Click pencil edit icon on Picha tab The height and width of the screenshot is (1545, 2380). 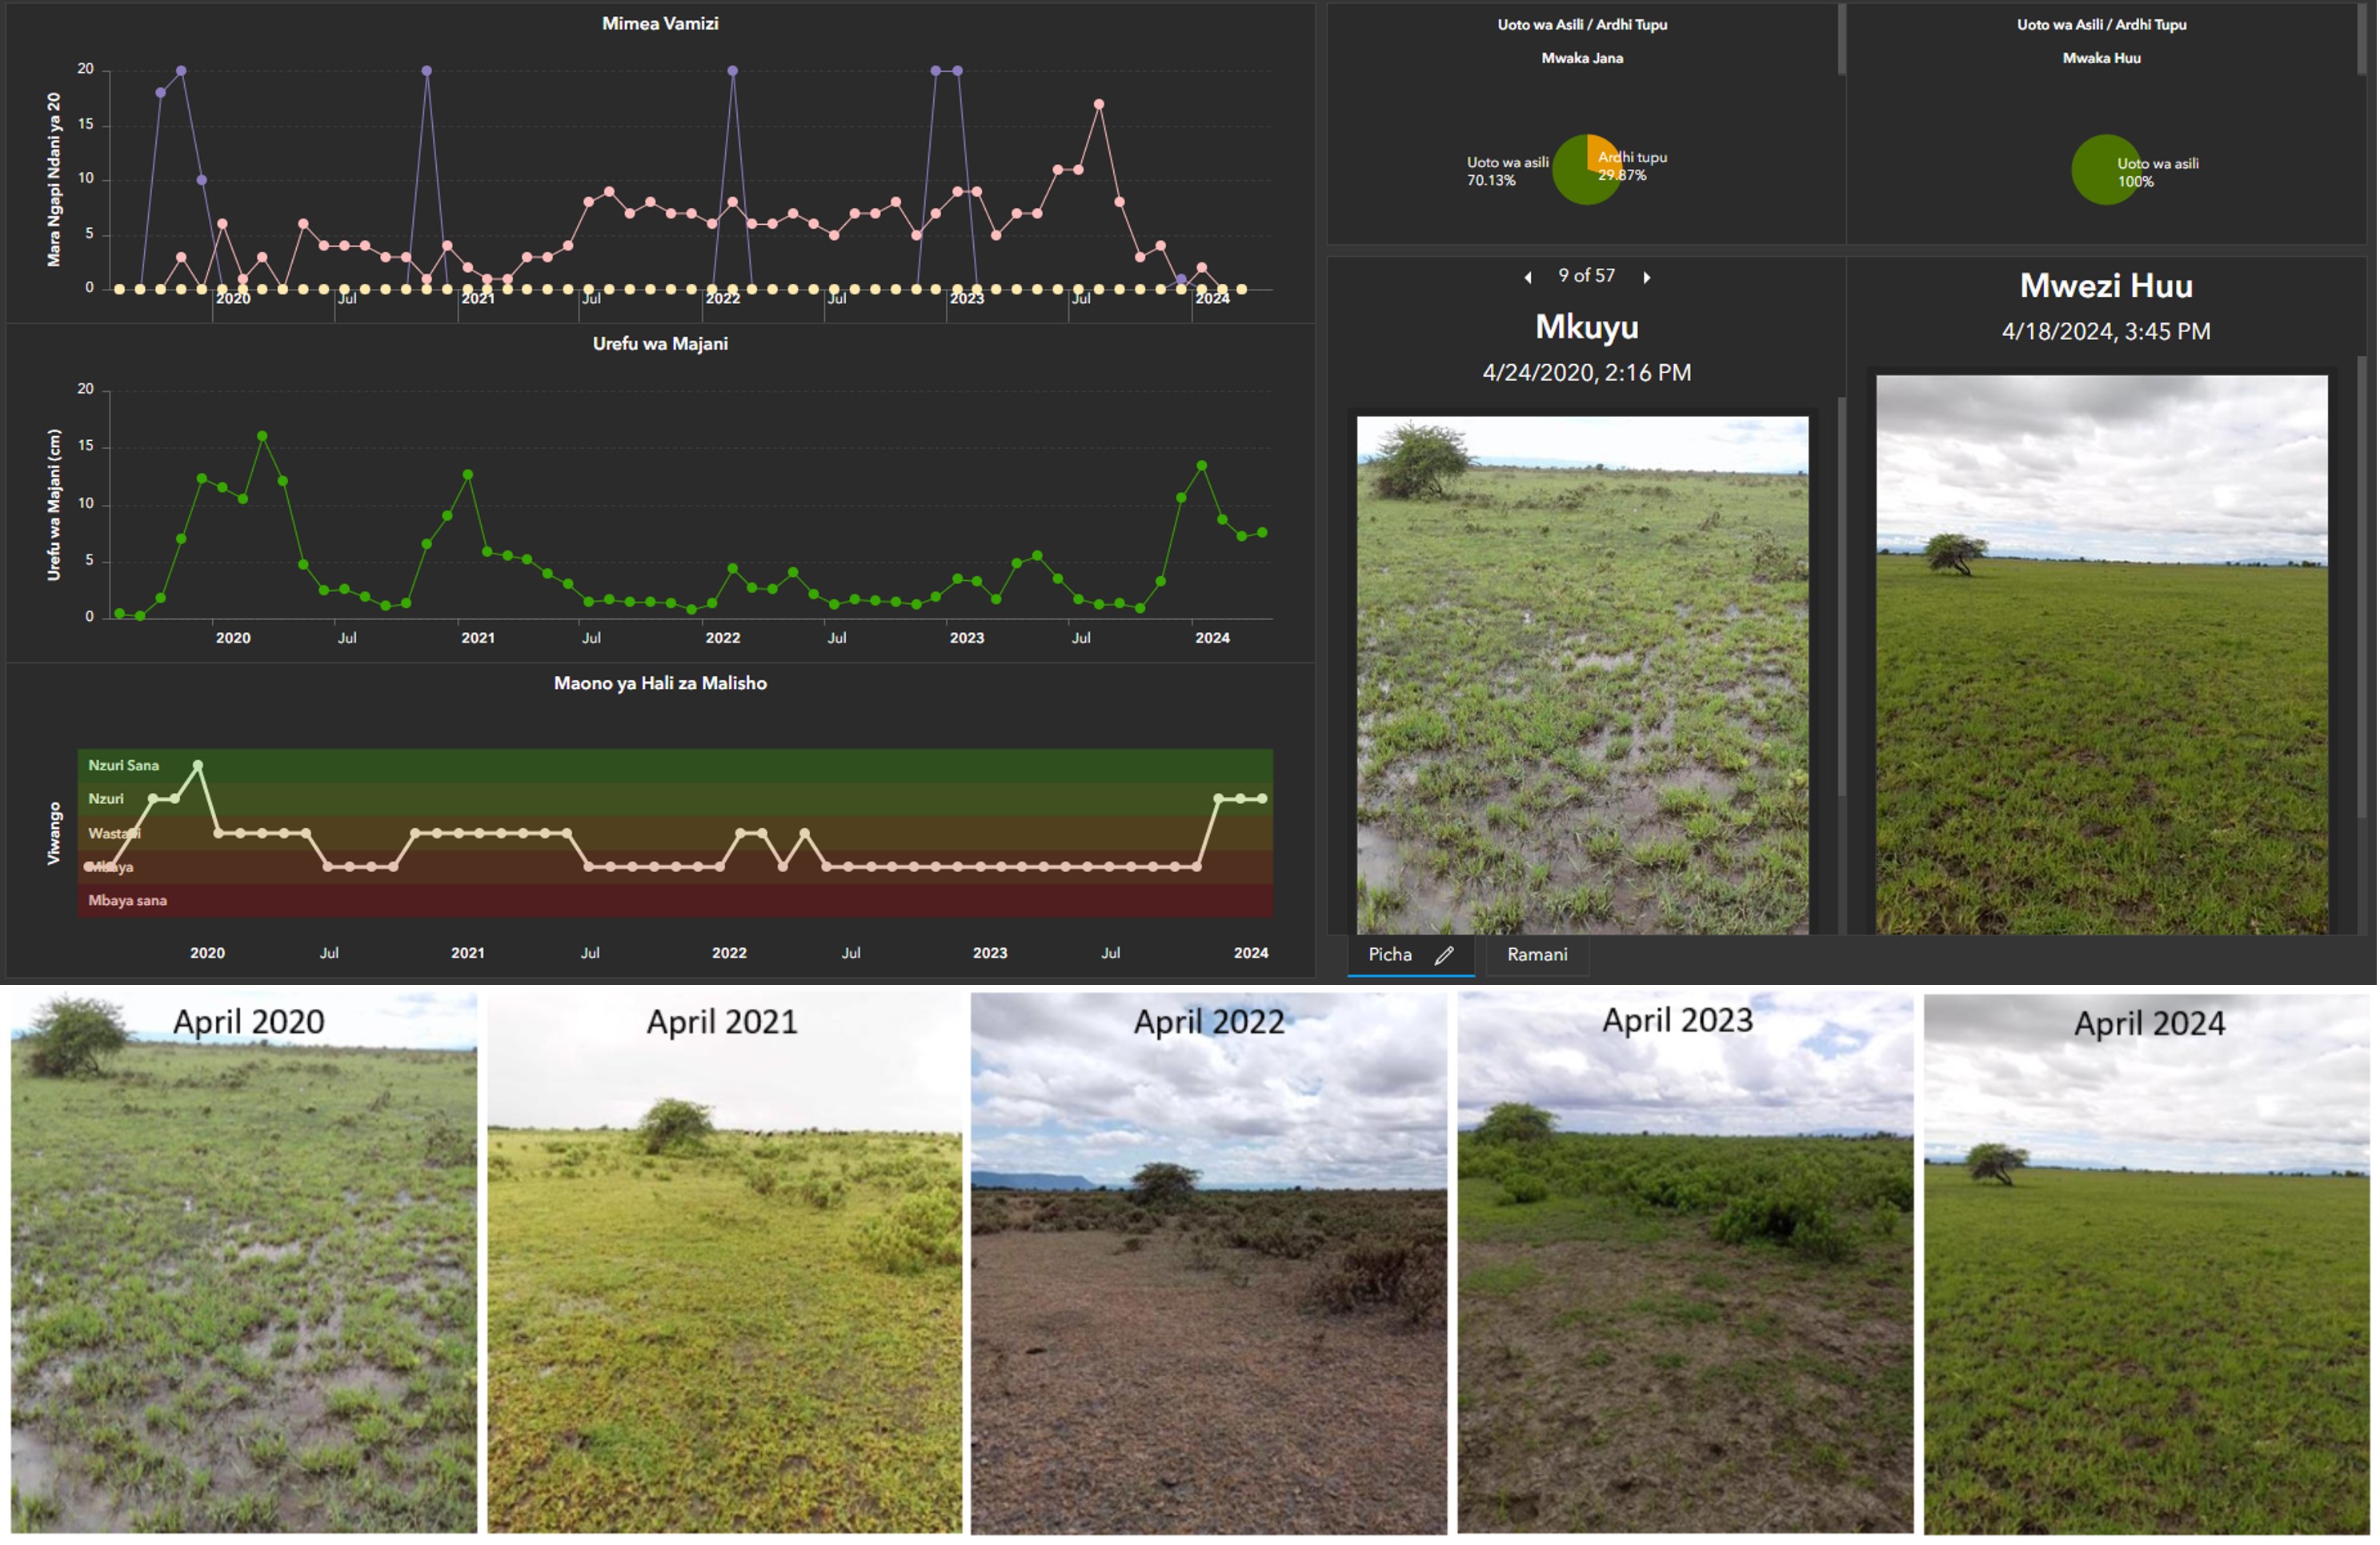(x=1444, y=955)
